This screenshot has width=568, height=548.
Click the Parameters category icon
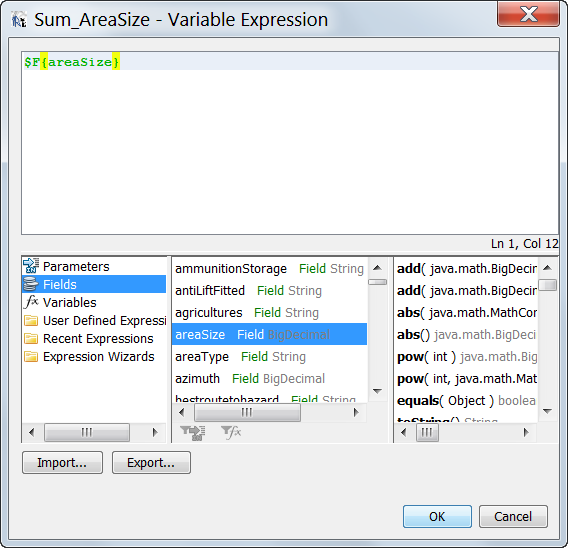point(31,266)
